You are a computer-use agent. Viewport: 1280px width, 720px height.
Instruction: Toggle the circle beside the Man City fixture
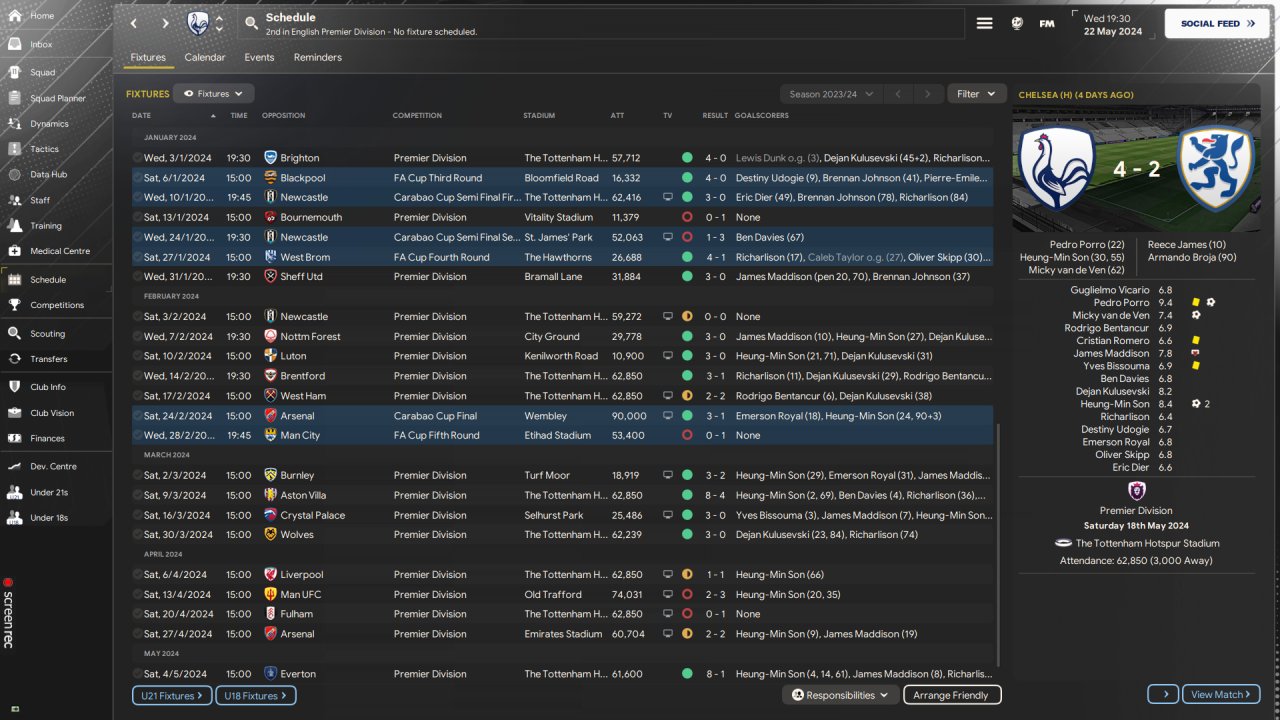coord(138,436)
